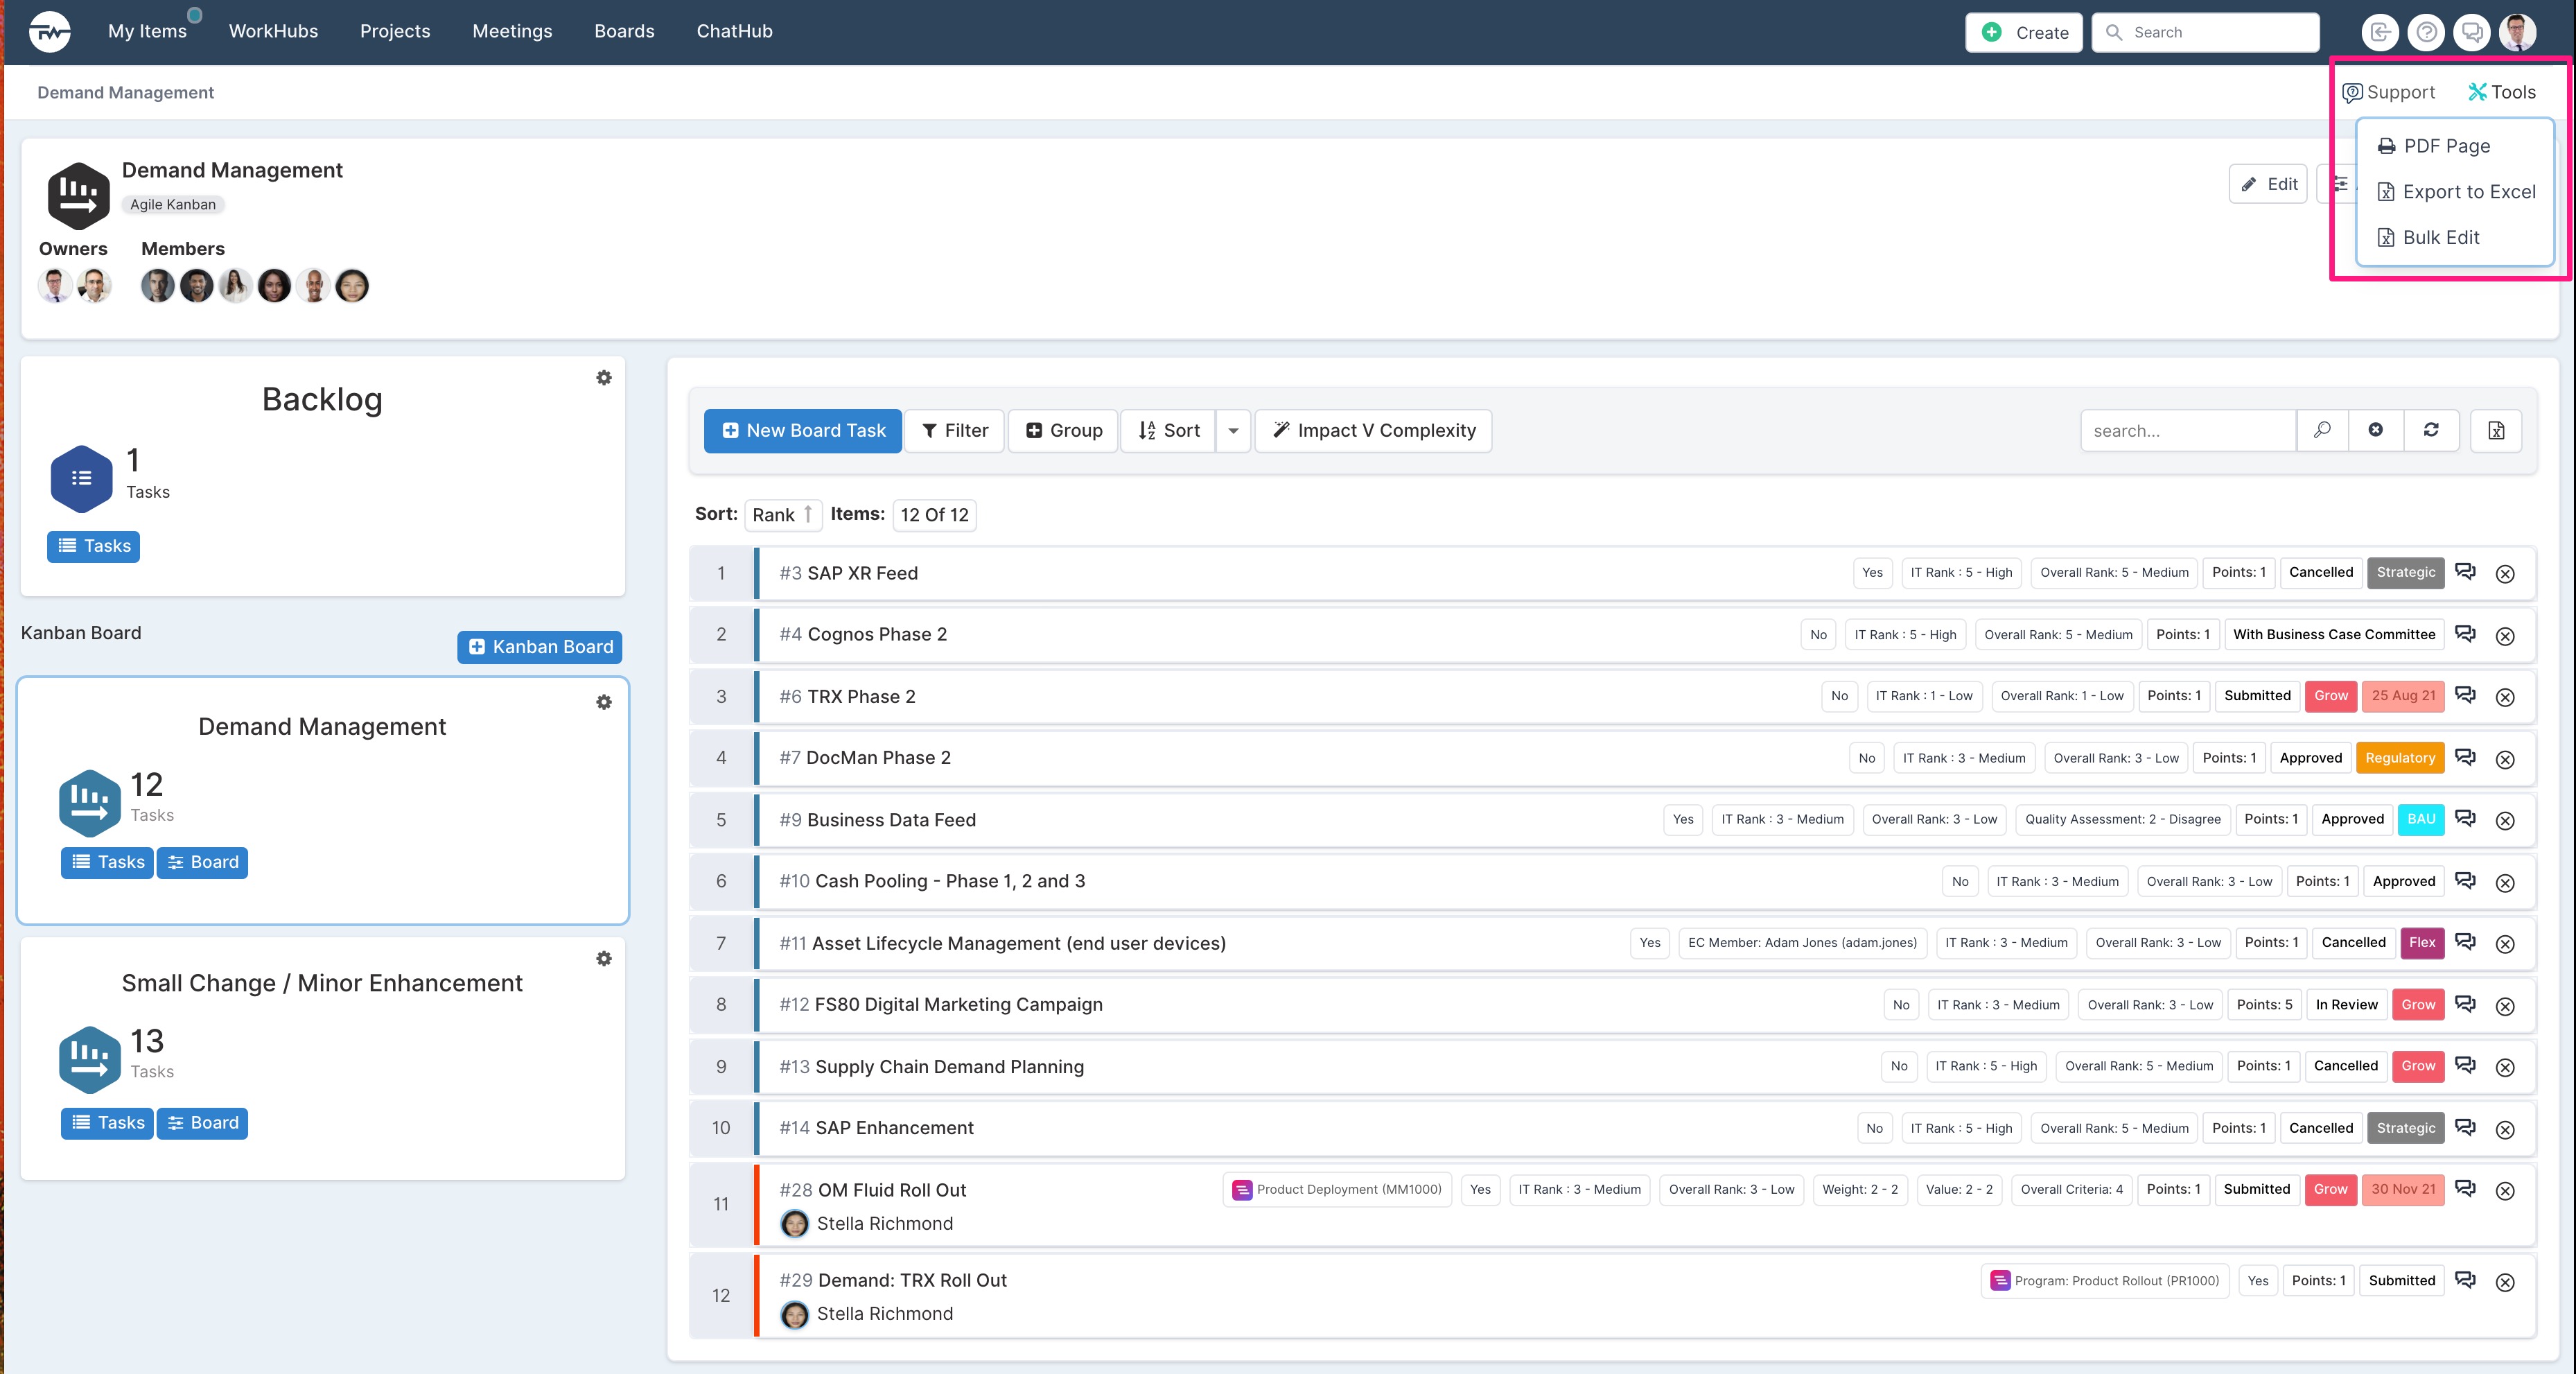Image resolution: width=2576 pixels, height=1374 pixels.
Task: Select PDF Page from the Tools menu
Action: [x=2434, y=146]
